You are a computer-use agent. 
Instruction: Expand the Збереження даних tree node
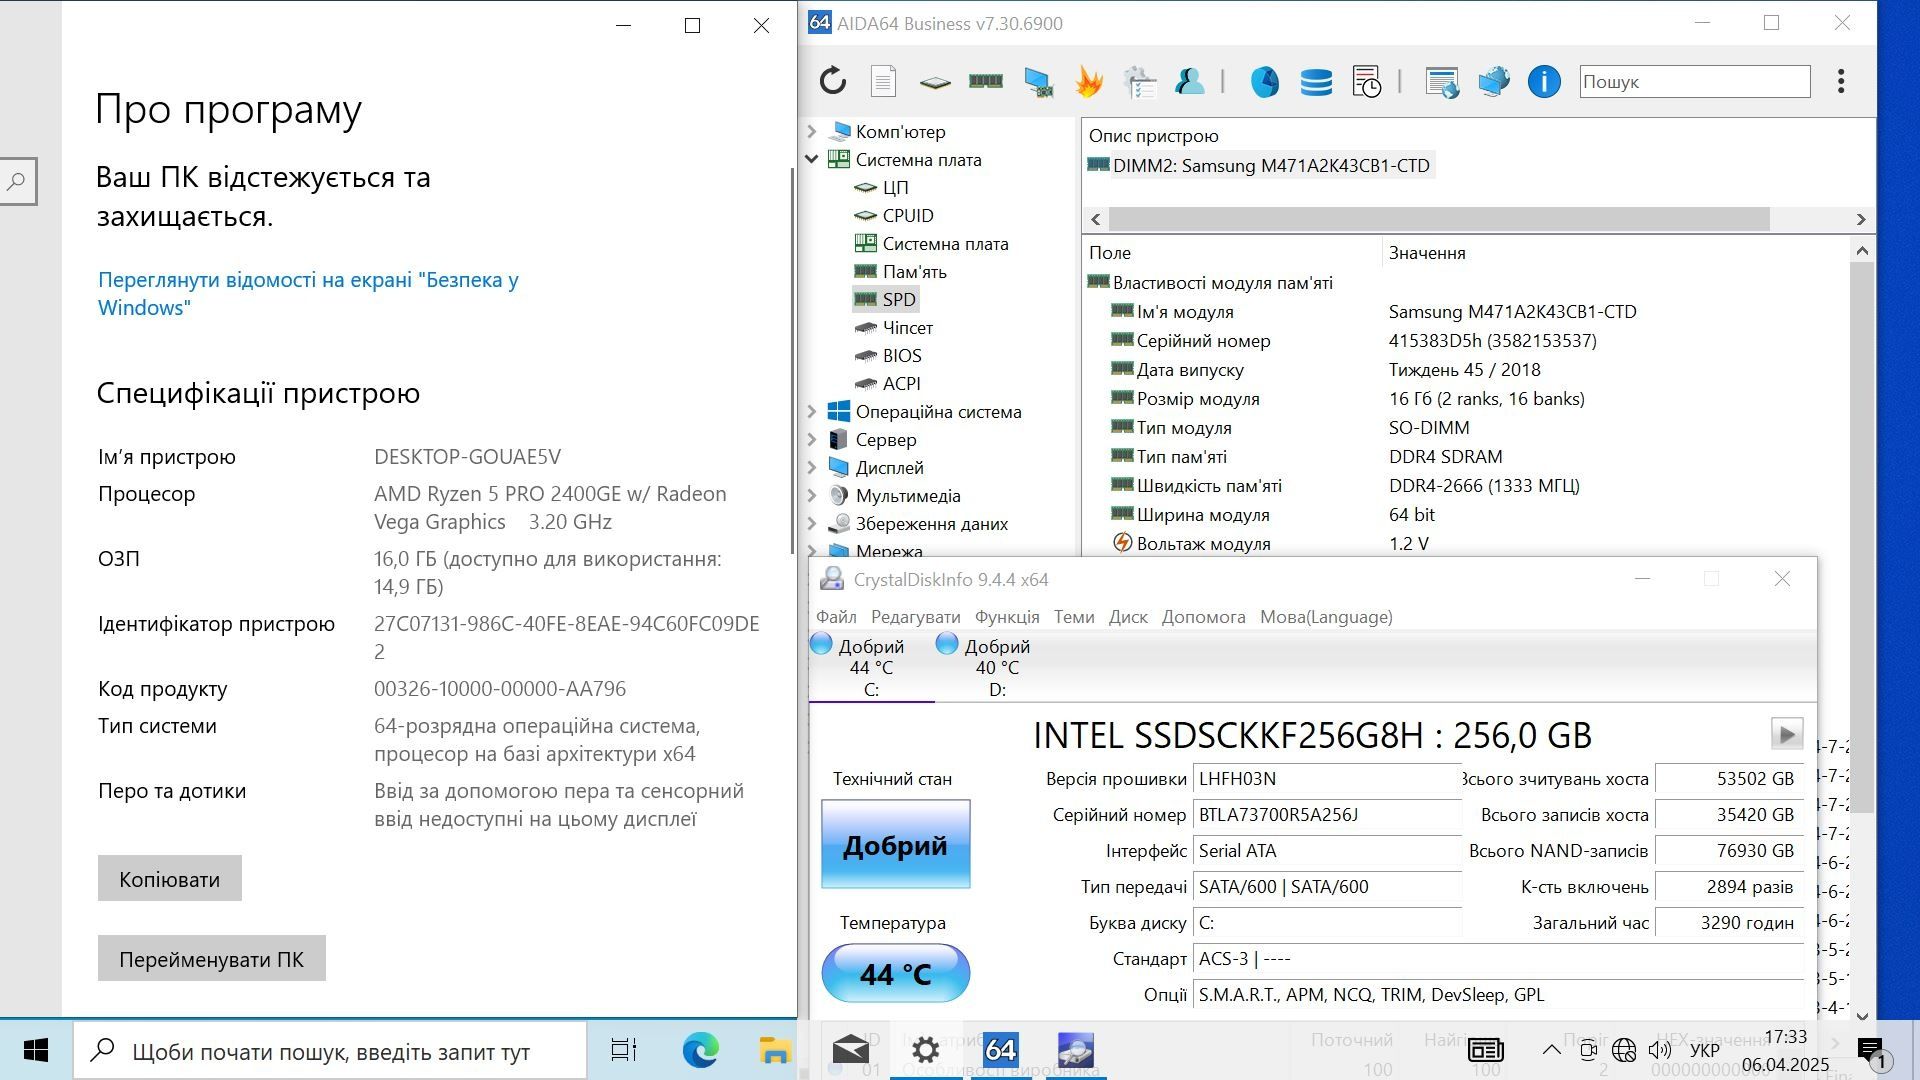(812, 523)
